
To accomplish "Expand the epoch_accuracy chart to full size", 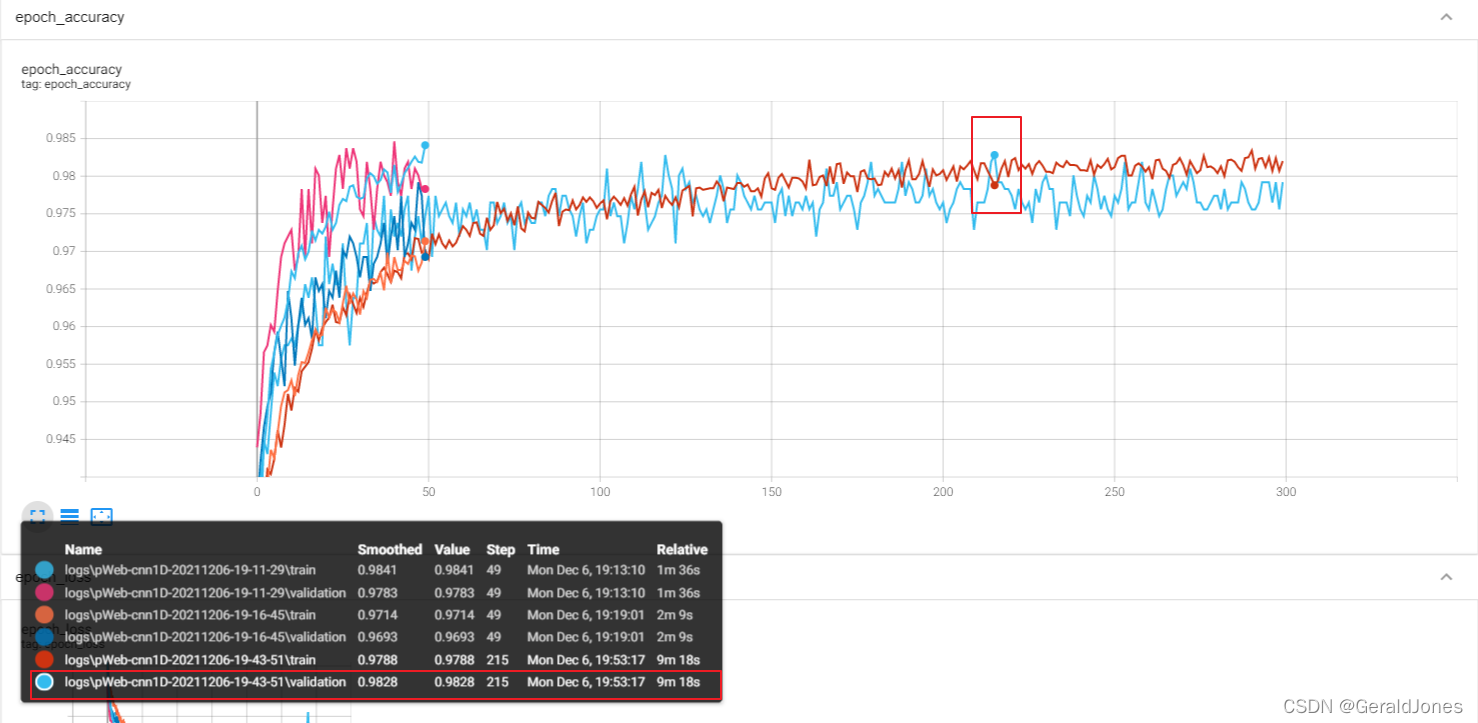I will click(x=37, y=517).
